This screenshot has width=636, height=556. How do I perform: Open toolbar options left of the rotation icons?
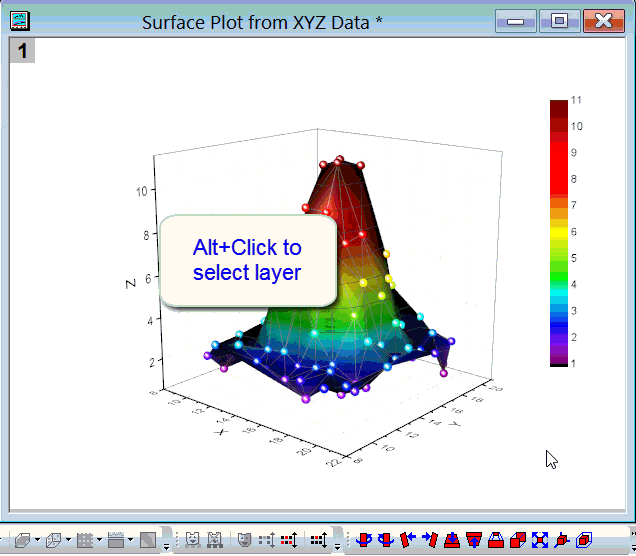(x=338, y=546)
